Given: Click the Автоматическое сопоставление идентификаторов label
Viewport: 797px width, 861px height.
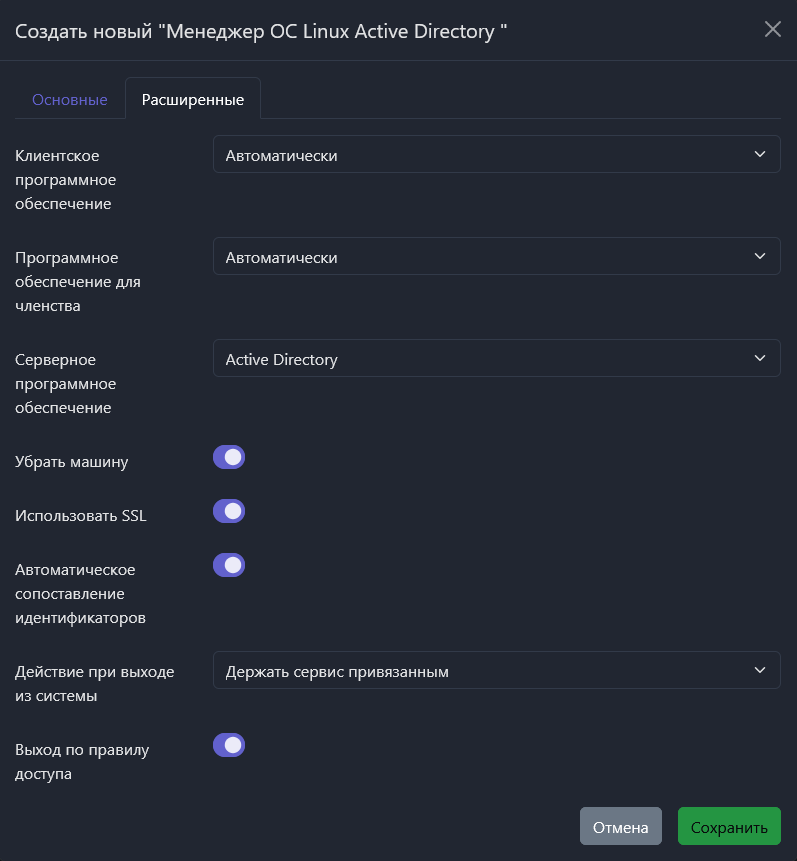Looking at the screenshot, I should [80, 593].
